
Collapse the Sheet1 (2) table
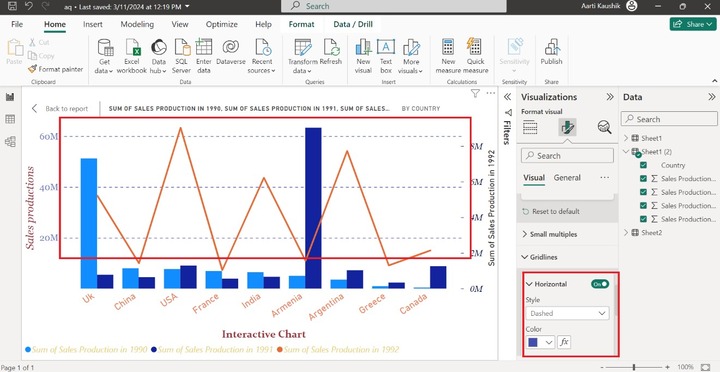pyautogui.click(x=626, y=151)
